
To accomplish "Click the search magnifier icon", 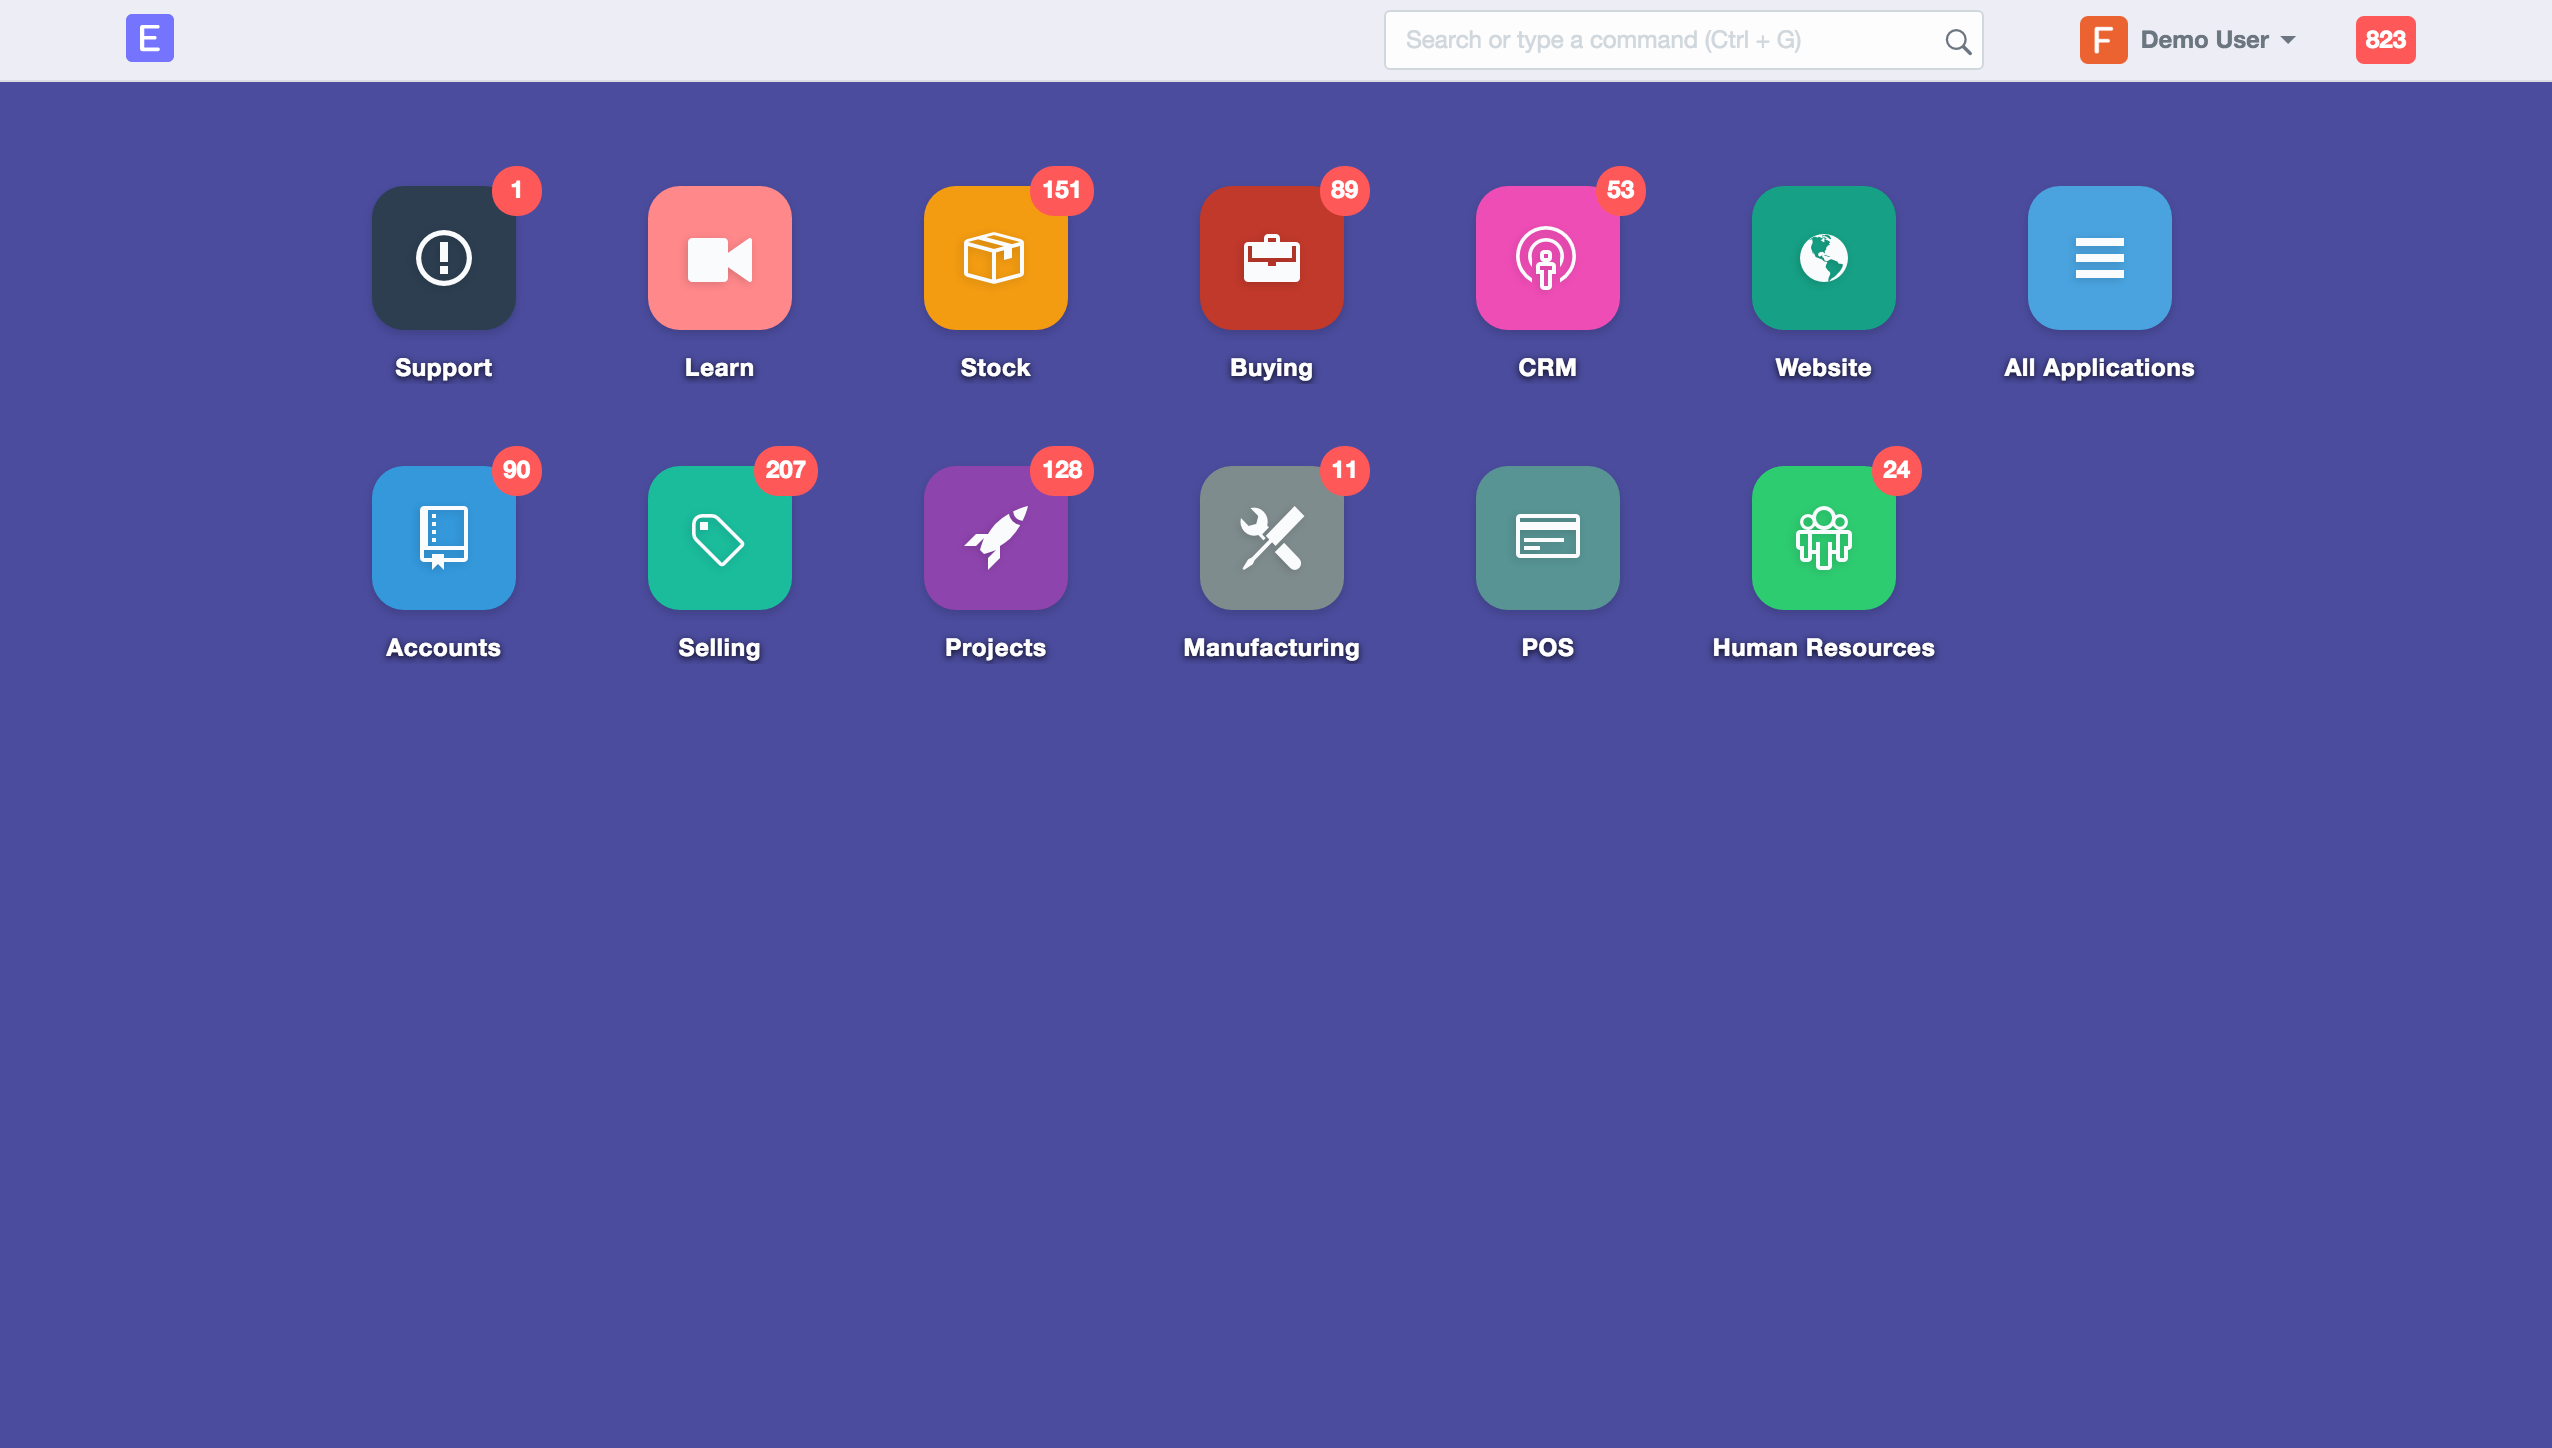I will 1957,41.
